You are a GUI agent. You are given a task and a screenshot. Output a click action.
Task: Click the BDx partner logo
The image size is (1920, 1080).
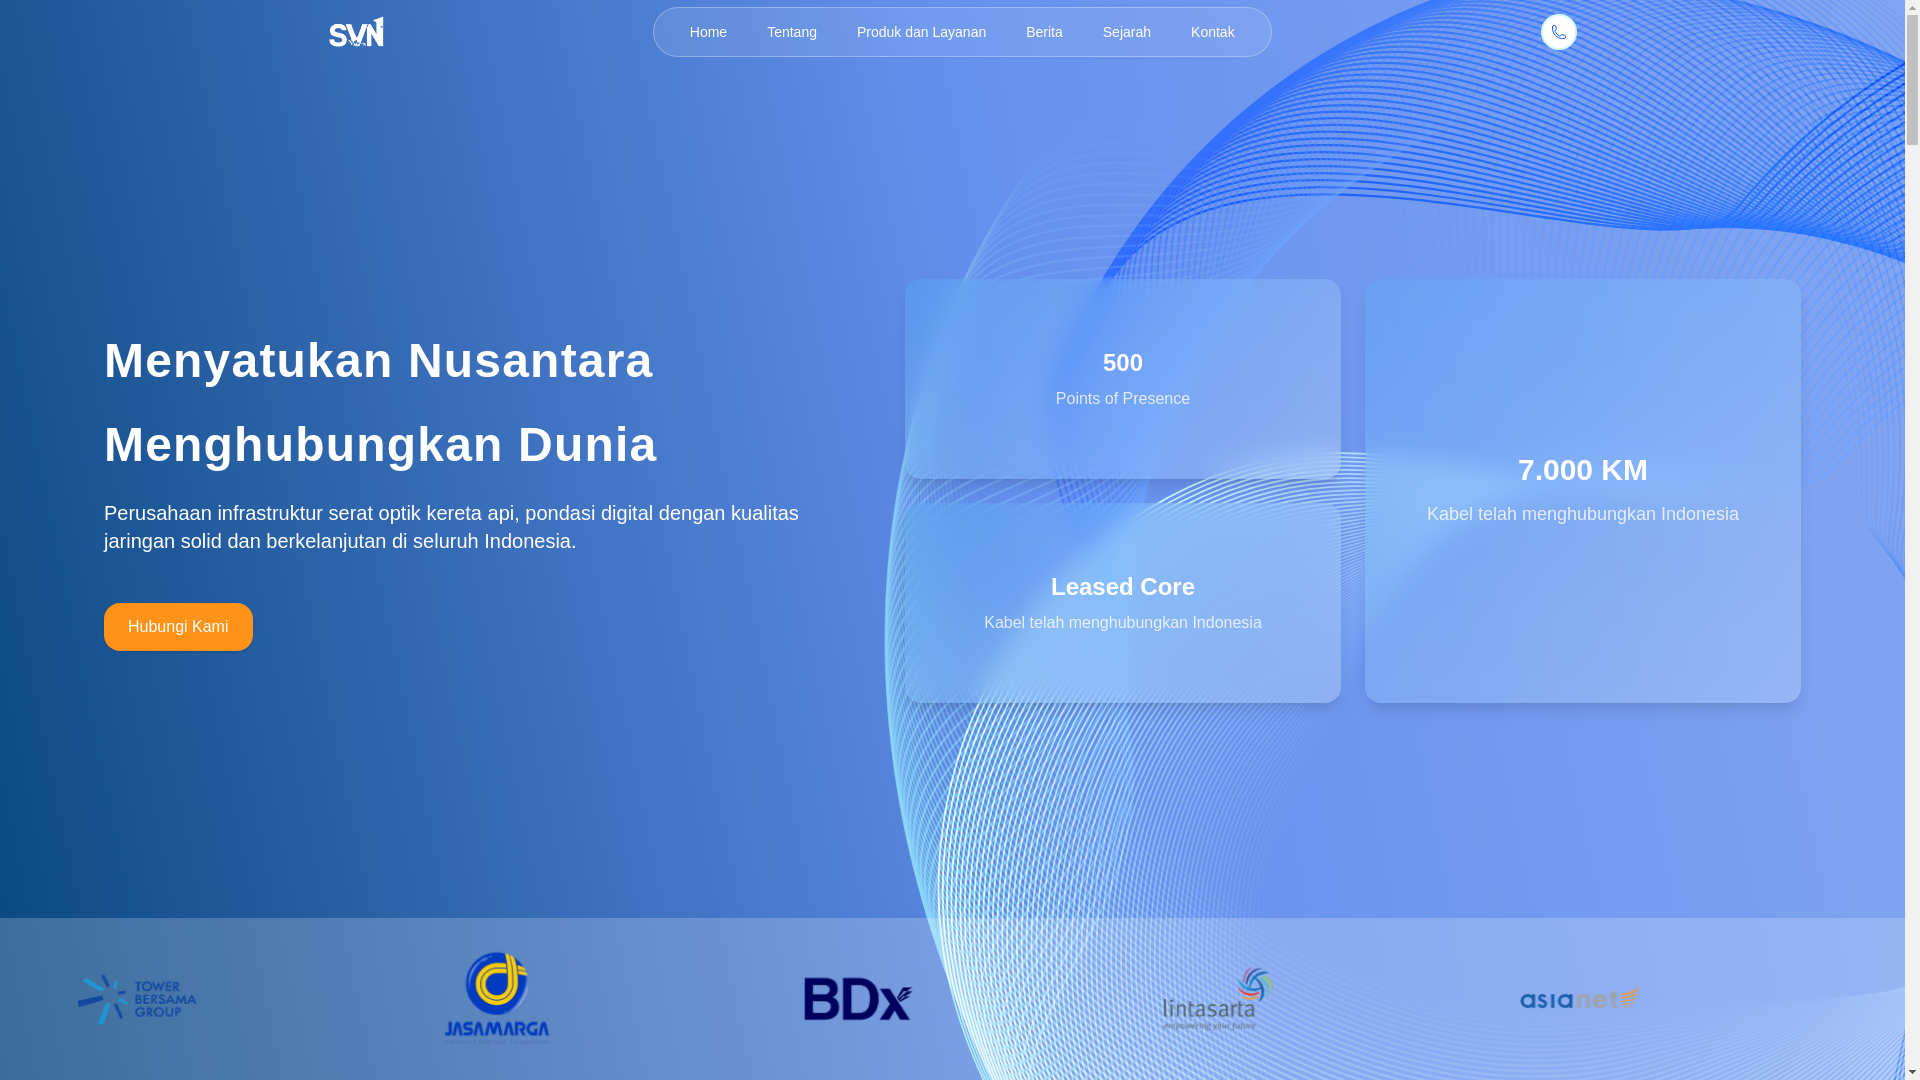point(857,999)
